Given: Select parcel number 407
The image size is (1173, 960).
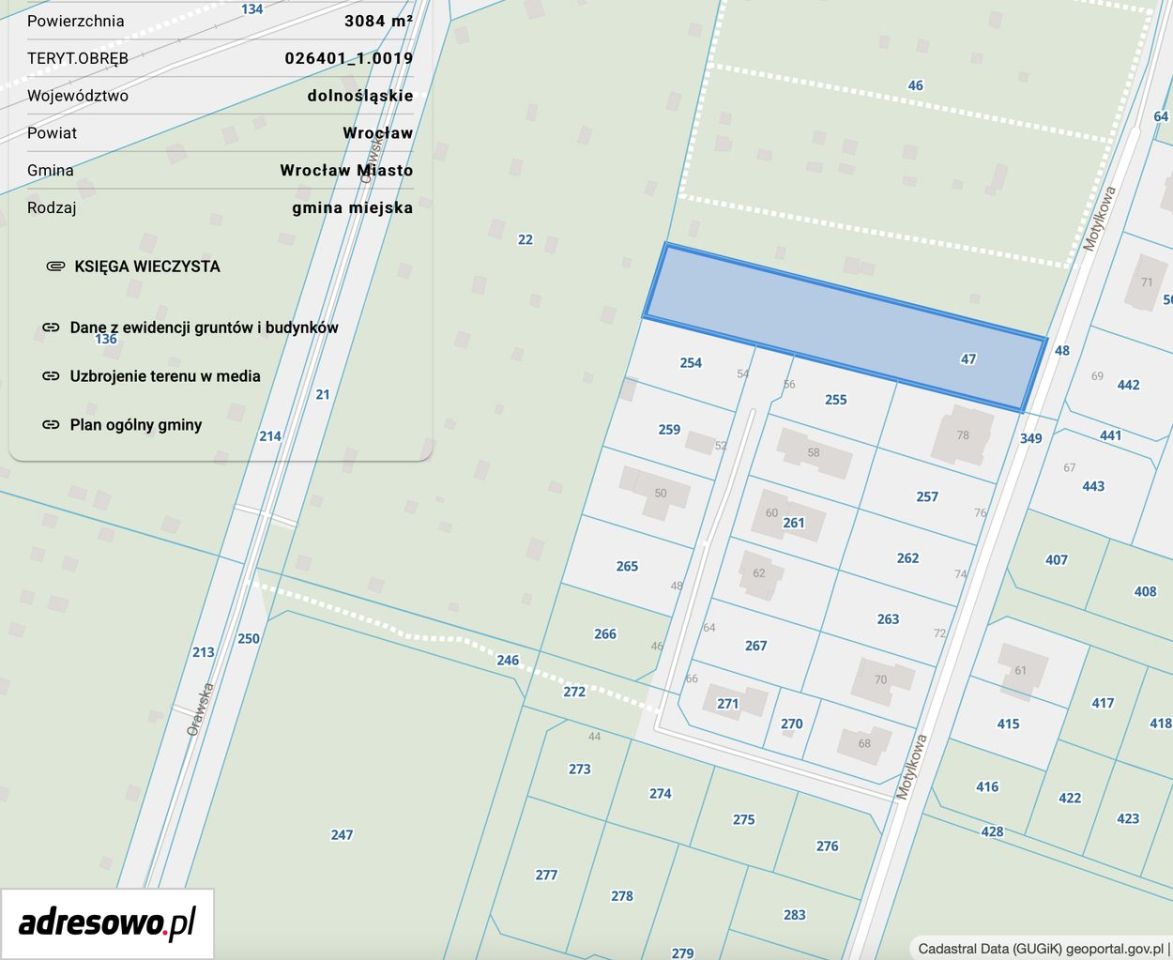Looking at the screenshot, I should click(x=1056, y=560).
